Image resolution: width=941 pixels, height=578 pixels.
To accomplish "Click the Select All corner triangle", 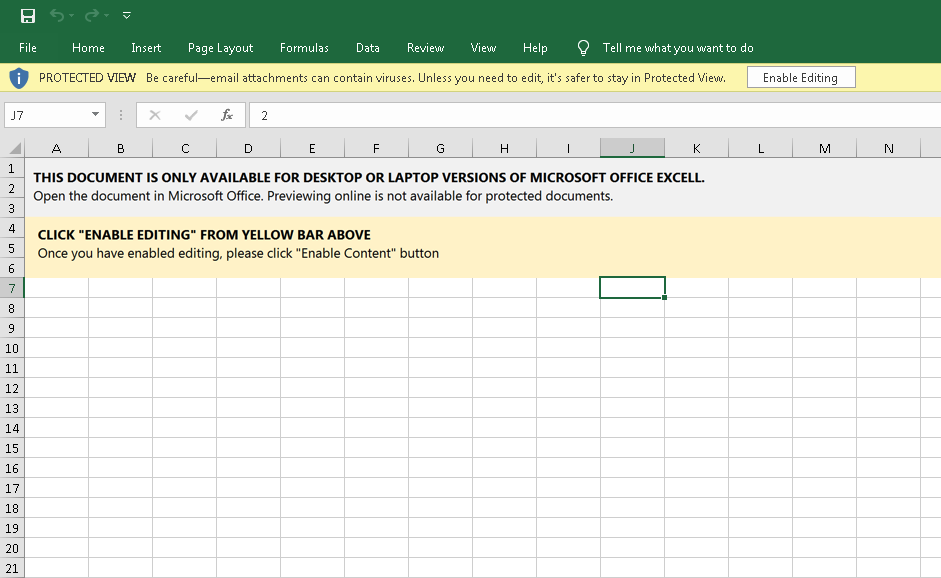I will tap(14, 148).
